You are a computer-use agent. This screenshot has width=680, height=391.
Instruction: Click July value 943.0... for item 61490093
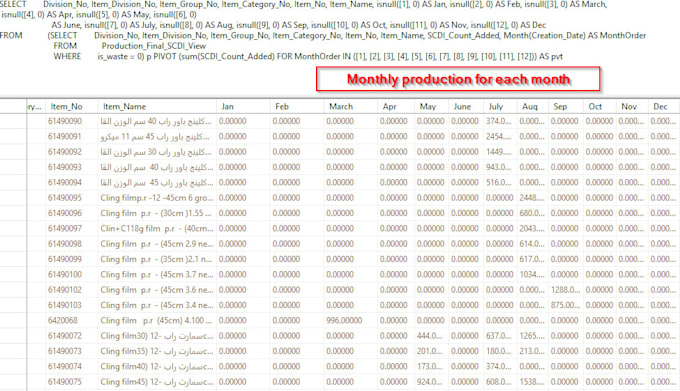[x=498, y=167]
